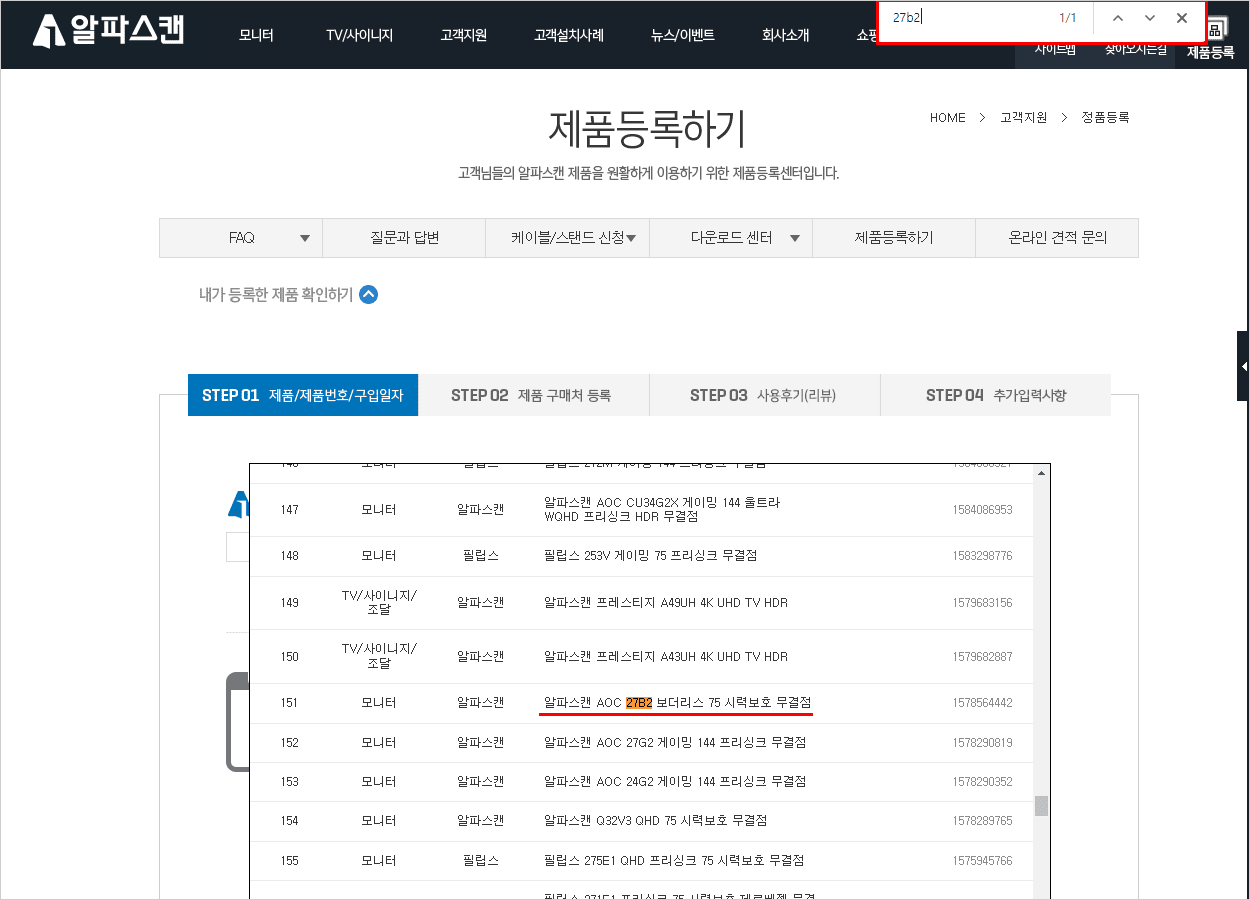
Task: Click TV/사이니지/조달 category in row 150
Action: coord(379,656)
